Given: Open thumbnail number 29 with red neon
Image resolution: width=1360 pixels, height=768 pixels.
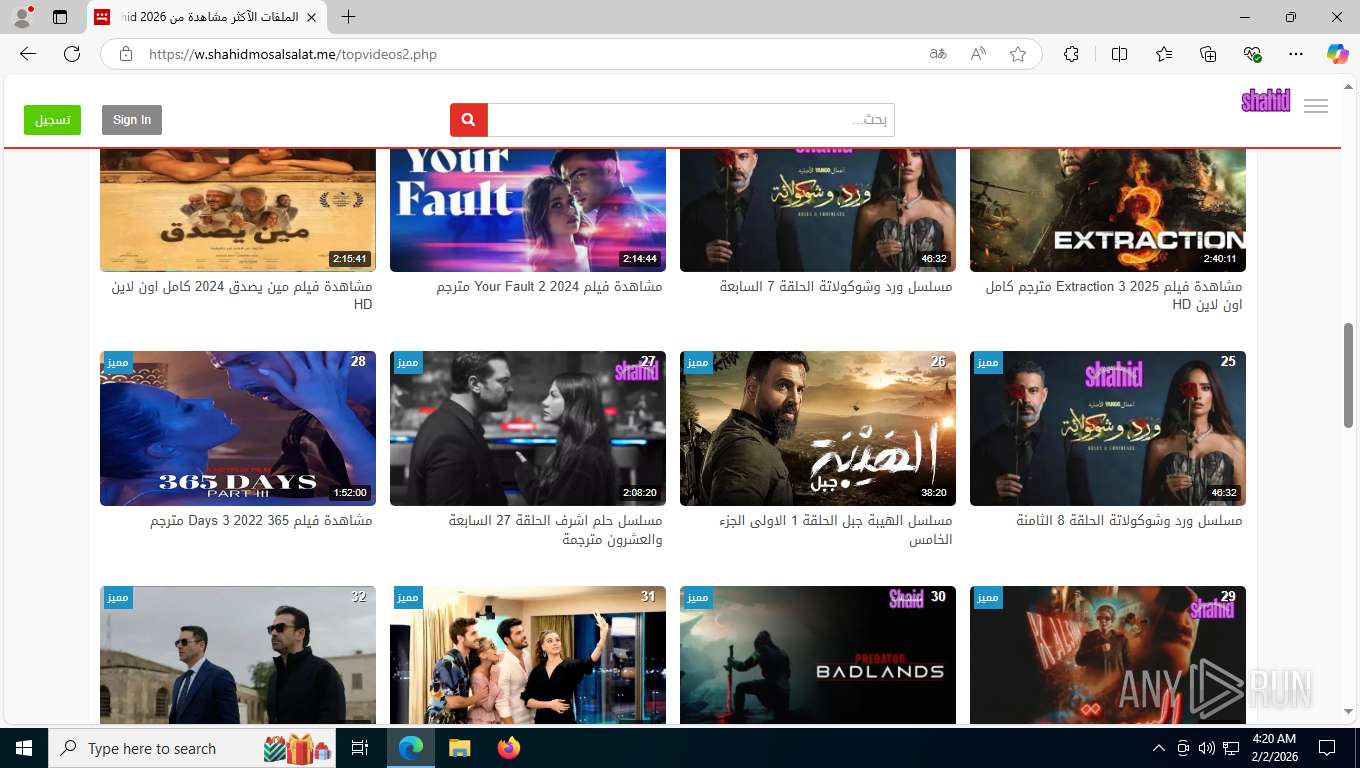Looking at the screenshot, I should click(1108, 654).
